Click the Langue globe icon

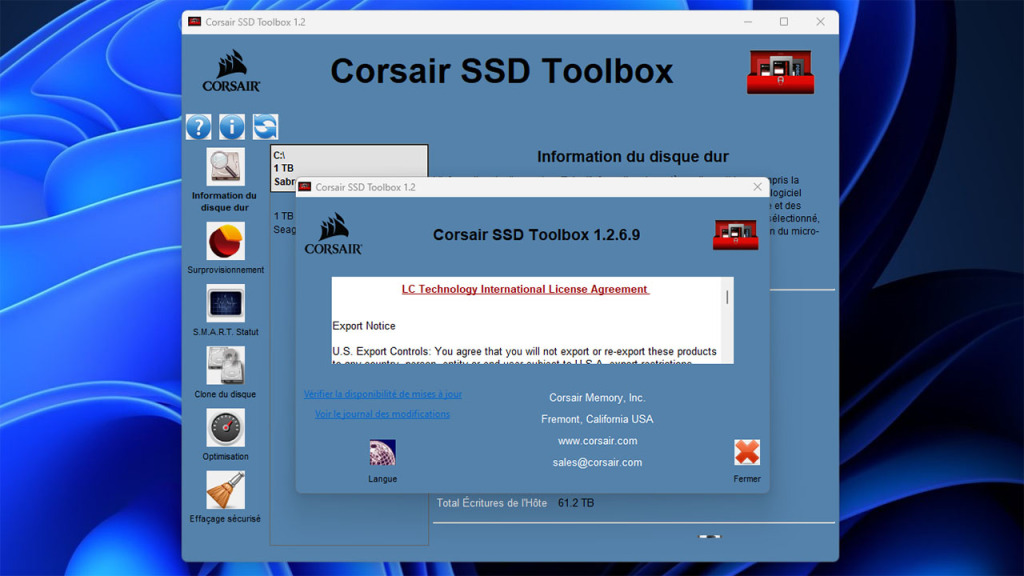382,452
